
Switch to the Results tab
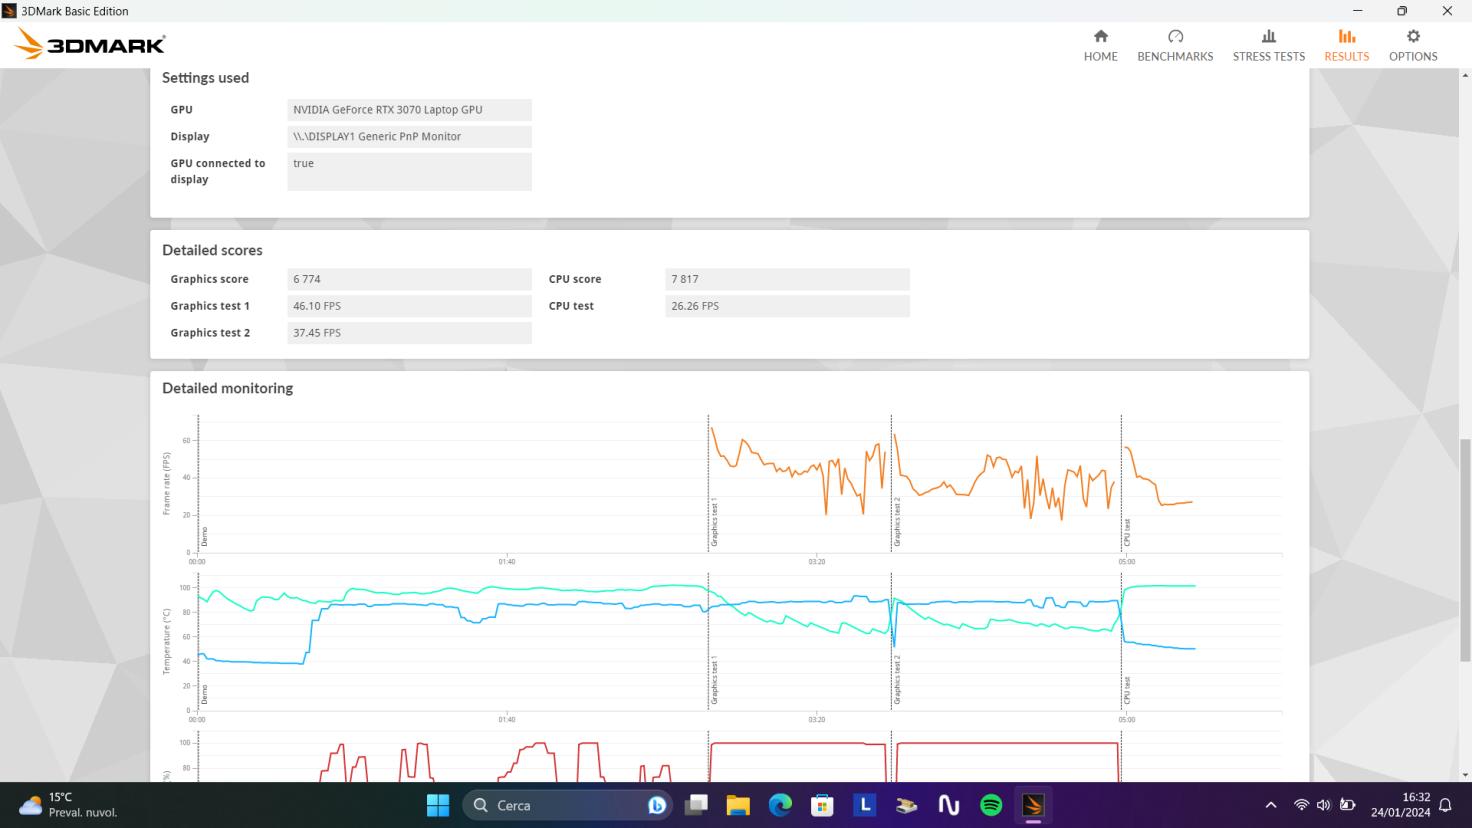pyautogui.click(x=1346, y=45)
